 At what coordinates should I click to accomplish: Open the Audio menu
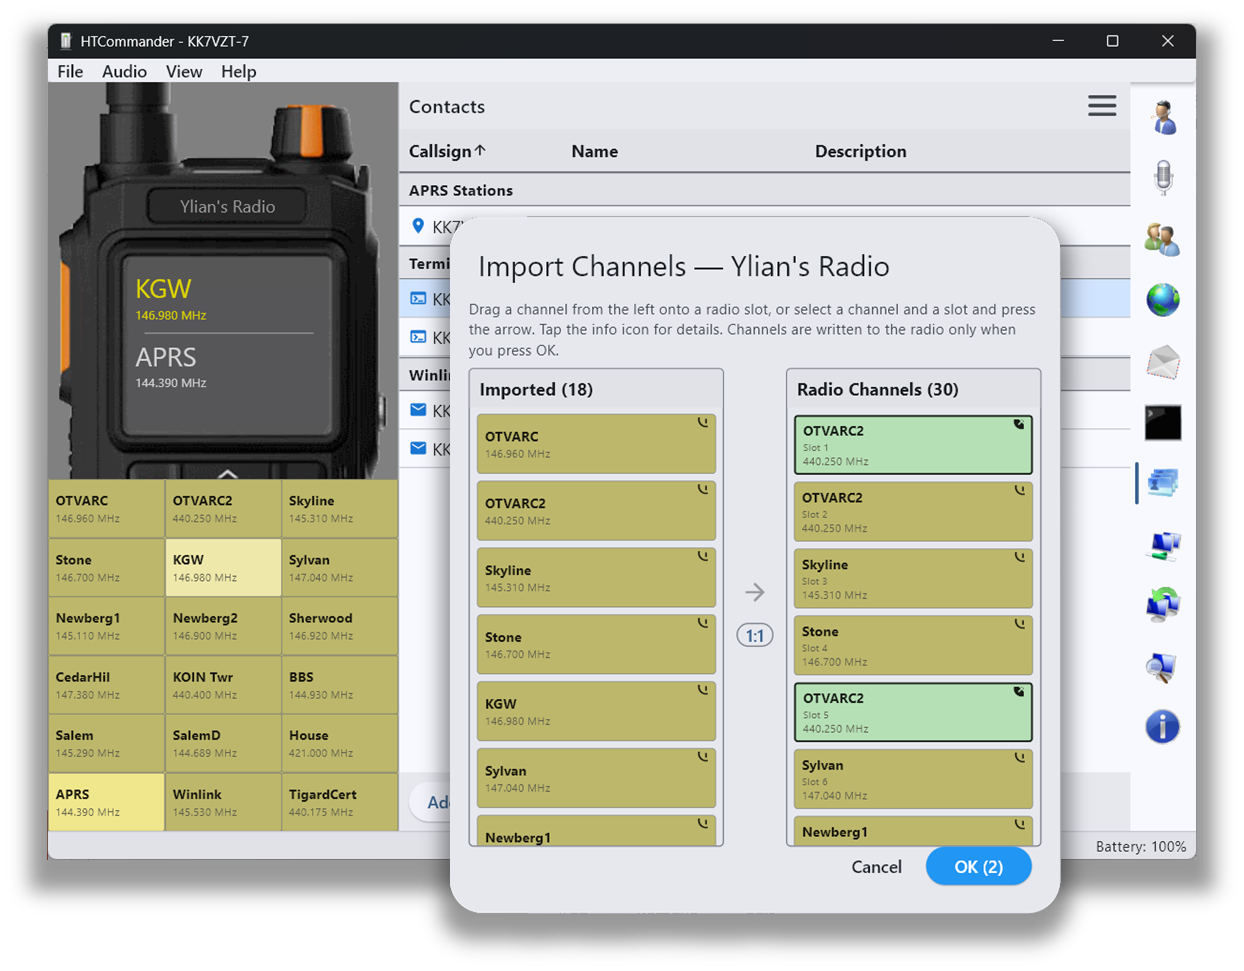coord(124,71)
